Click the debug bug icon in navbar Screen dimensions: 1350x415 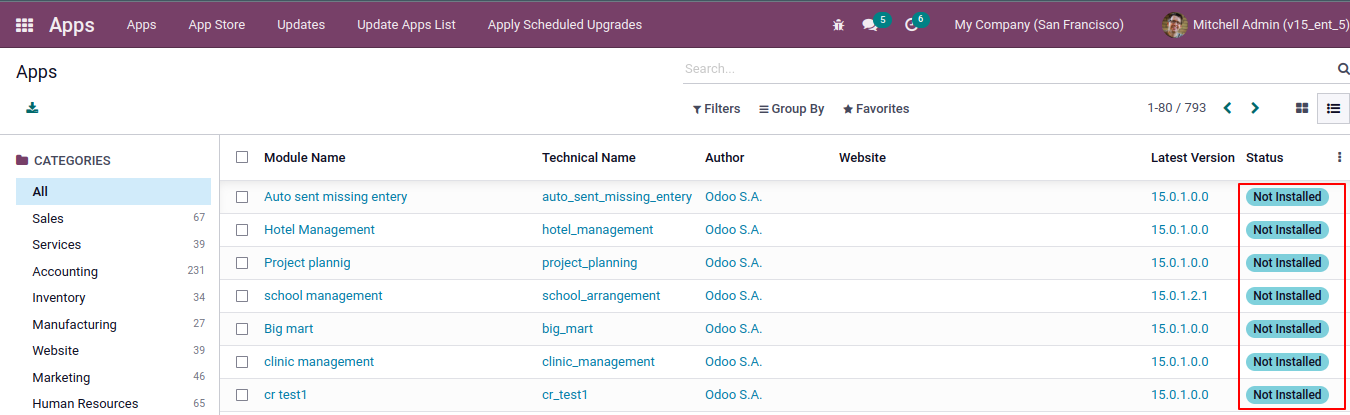838,25
